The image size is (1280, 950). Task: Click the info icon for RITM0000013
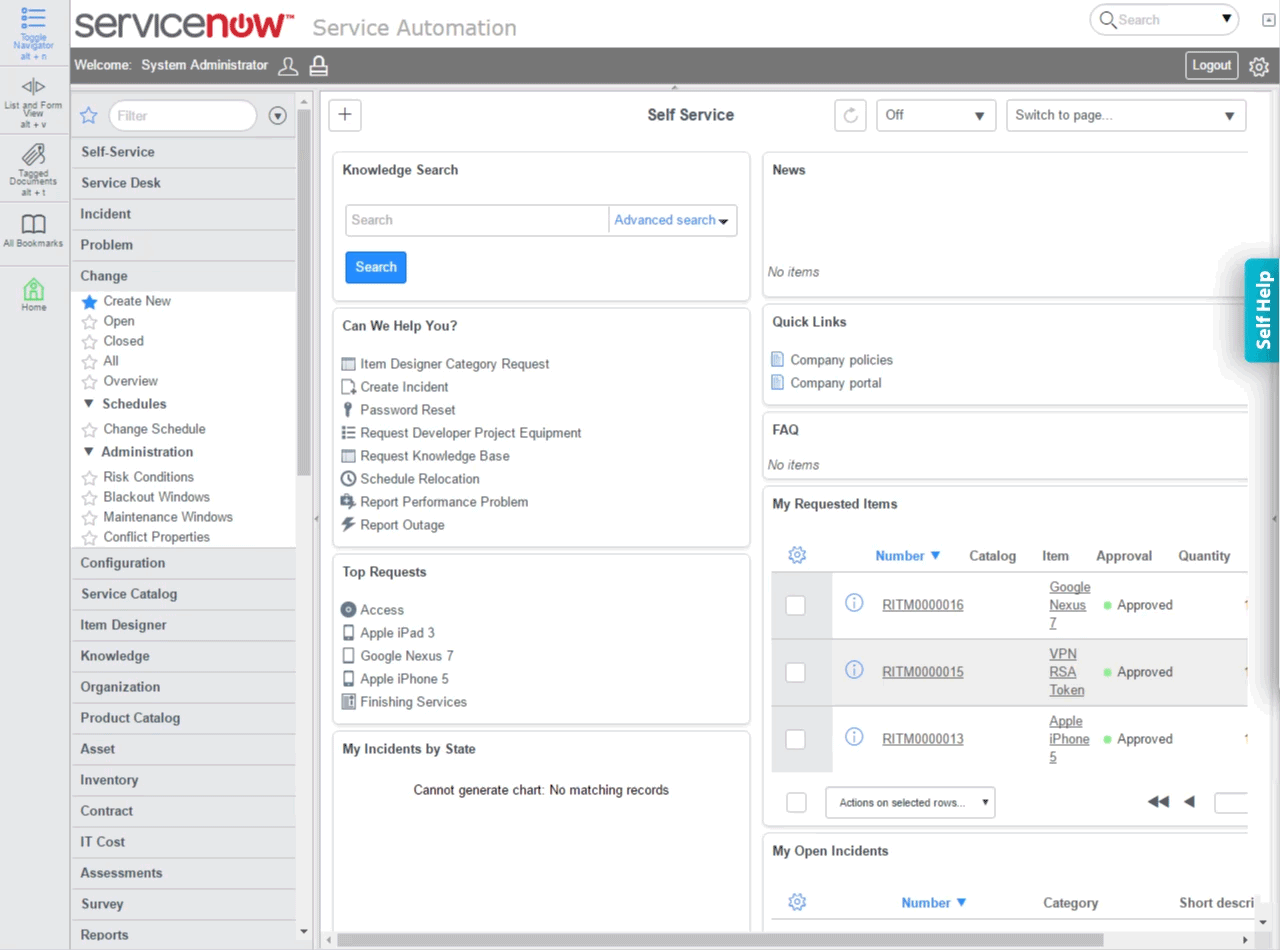[x=854, y=737]
